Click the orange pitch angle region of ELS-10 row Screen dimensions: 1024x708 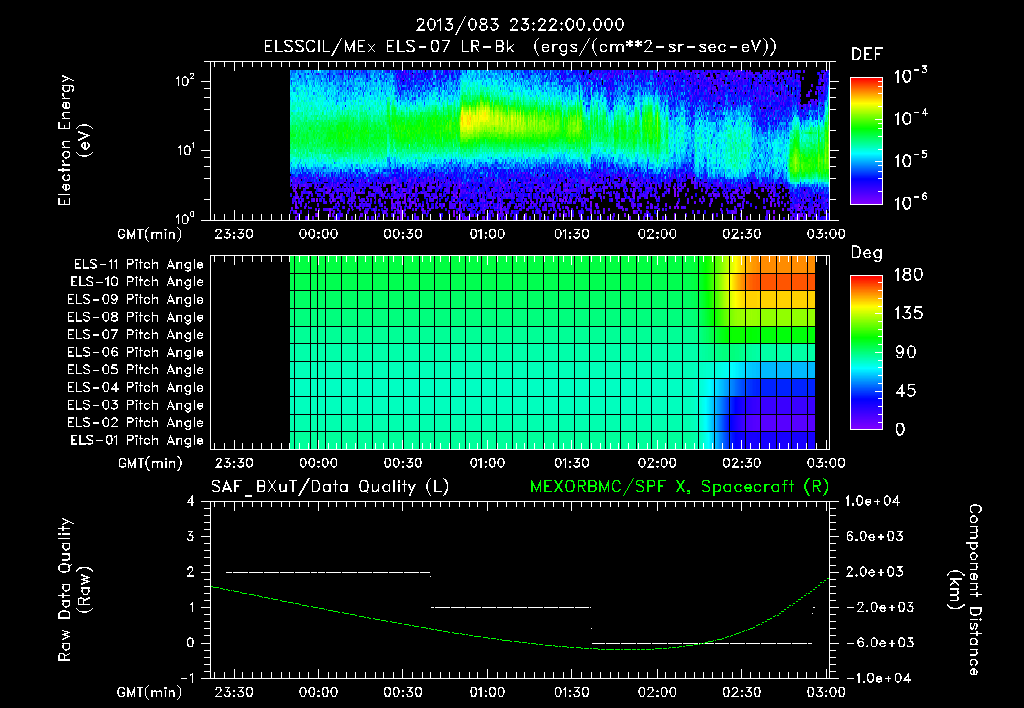point(778,282)
